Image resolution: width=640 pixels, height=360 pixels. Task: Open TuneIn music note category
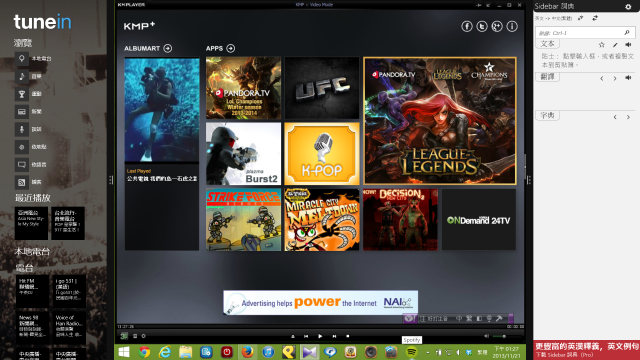pyautogui.click(x=22, y=76)
